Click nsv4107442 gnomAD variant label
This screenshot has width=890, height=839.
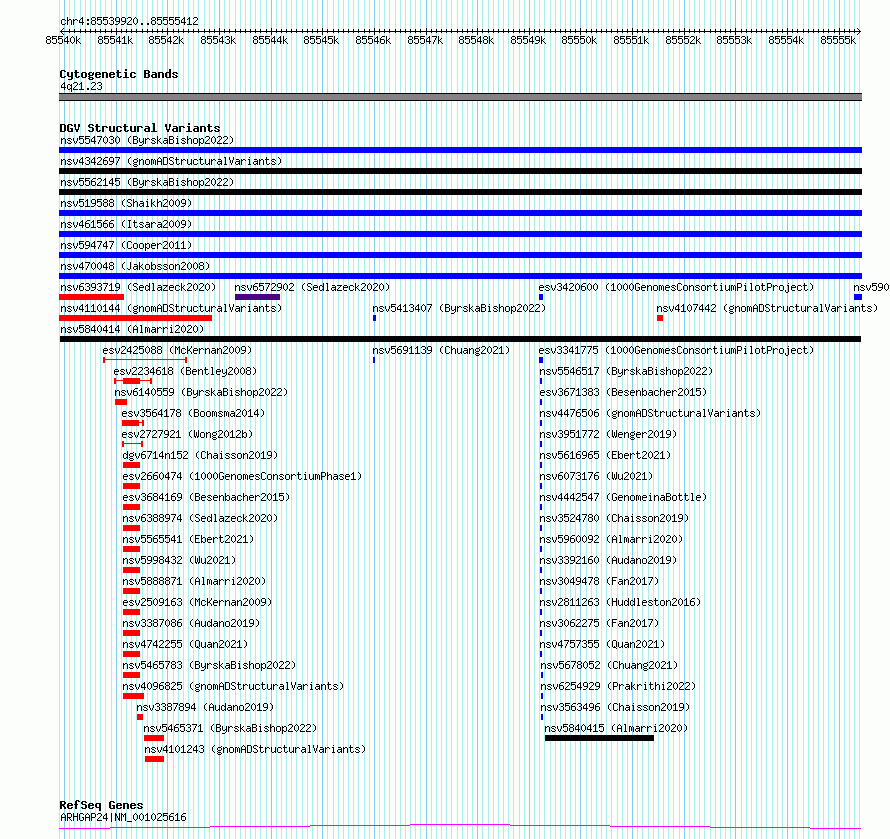(x=767, y=308)
